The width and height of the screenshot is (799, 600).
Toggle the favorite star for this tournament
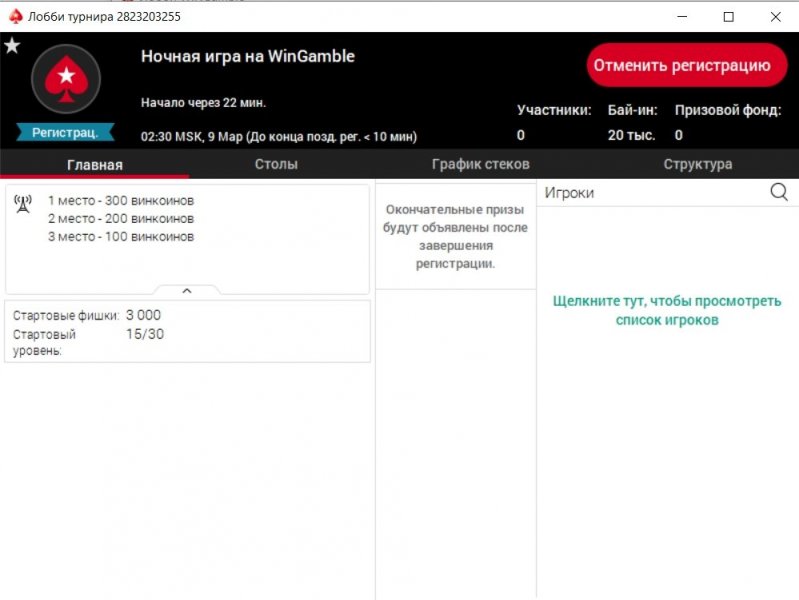click(12, 46)
